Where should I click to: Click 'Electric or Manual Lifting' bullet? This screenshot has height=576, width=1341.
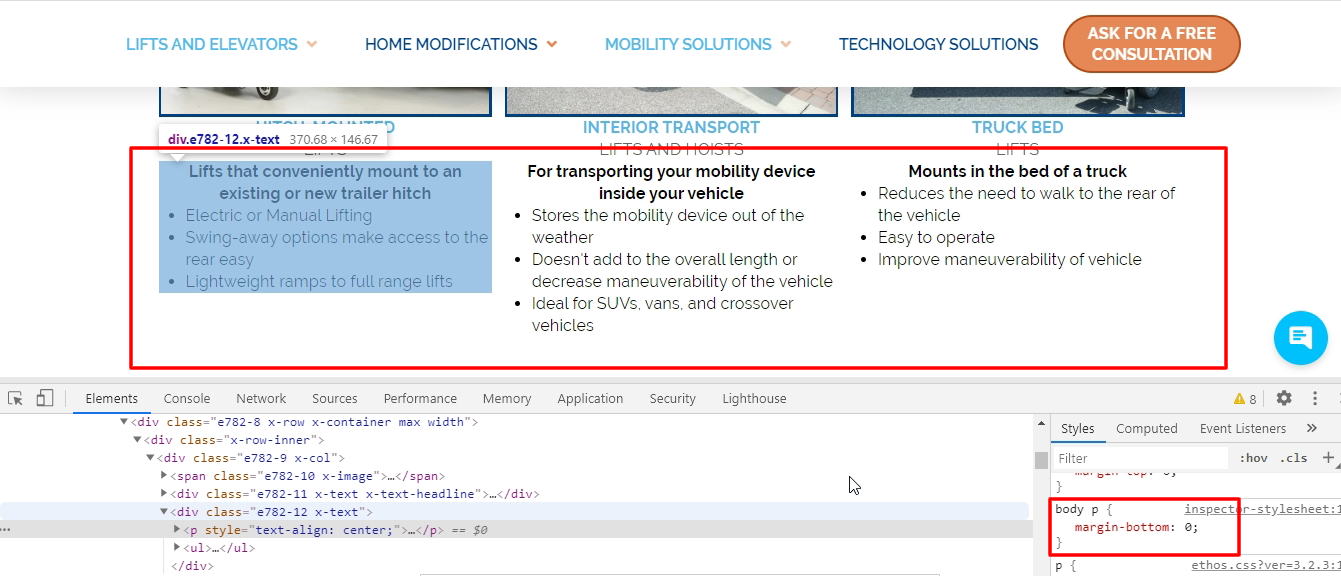pos(278,215)
